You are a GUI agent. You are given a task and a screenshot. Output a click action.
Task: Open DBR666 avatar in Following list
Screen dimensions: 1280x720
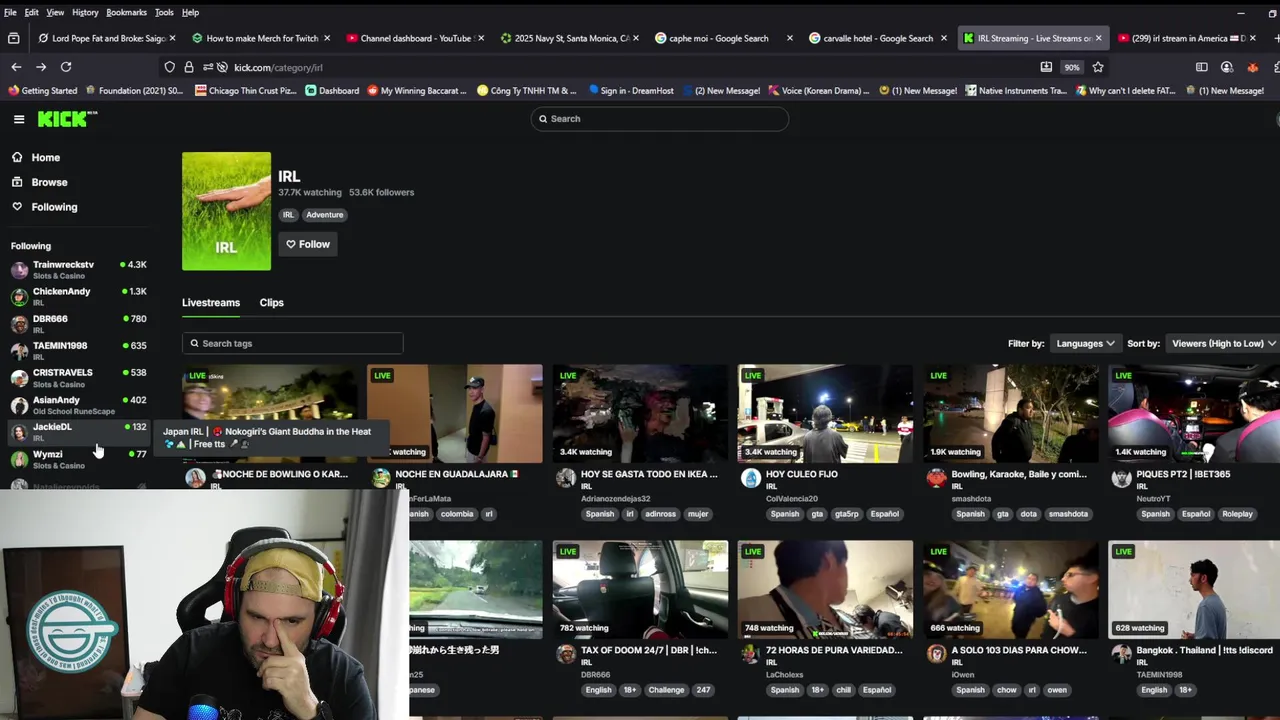coord(19,324)
